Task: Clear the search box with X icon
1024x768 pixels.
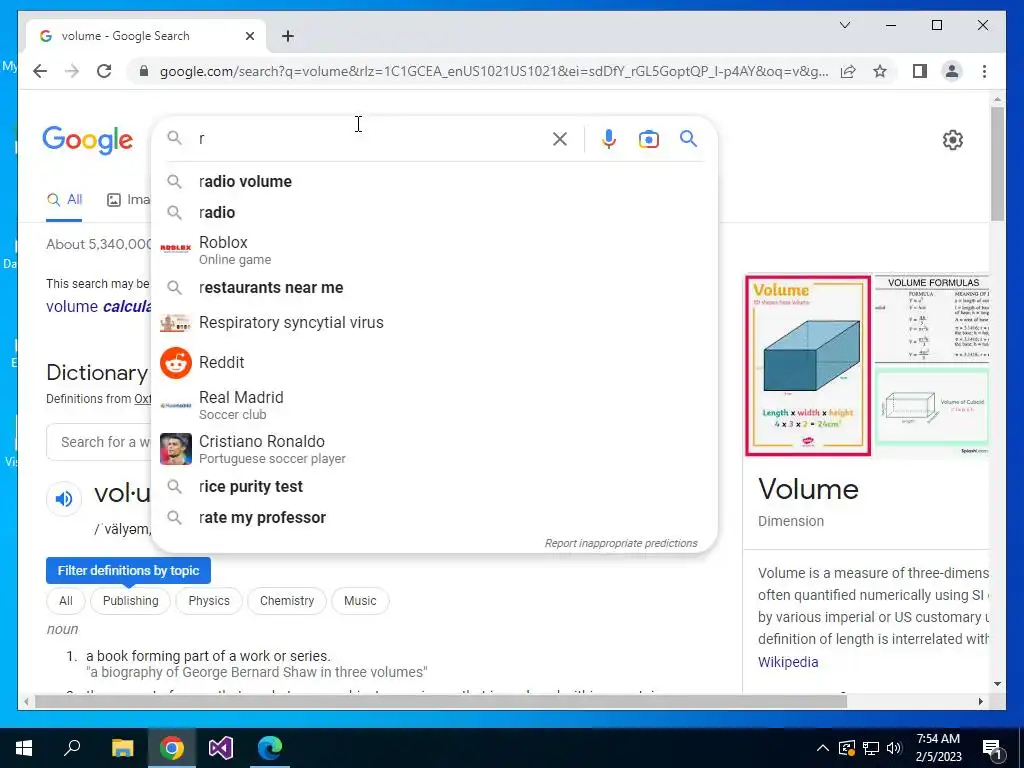Action: (560, 139)
